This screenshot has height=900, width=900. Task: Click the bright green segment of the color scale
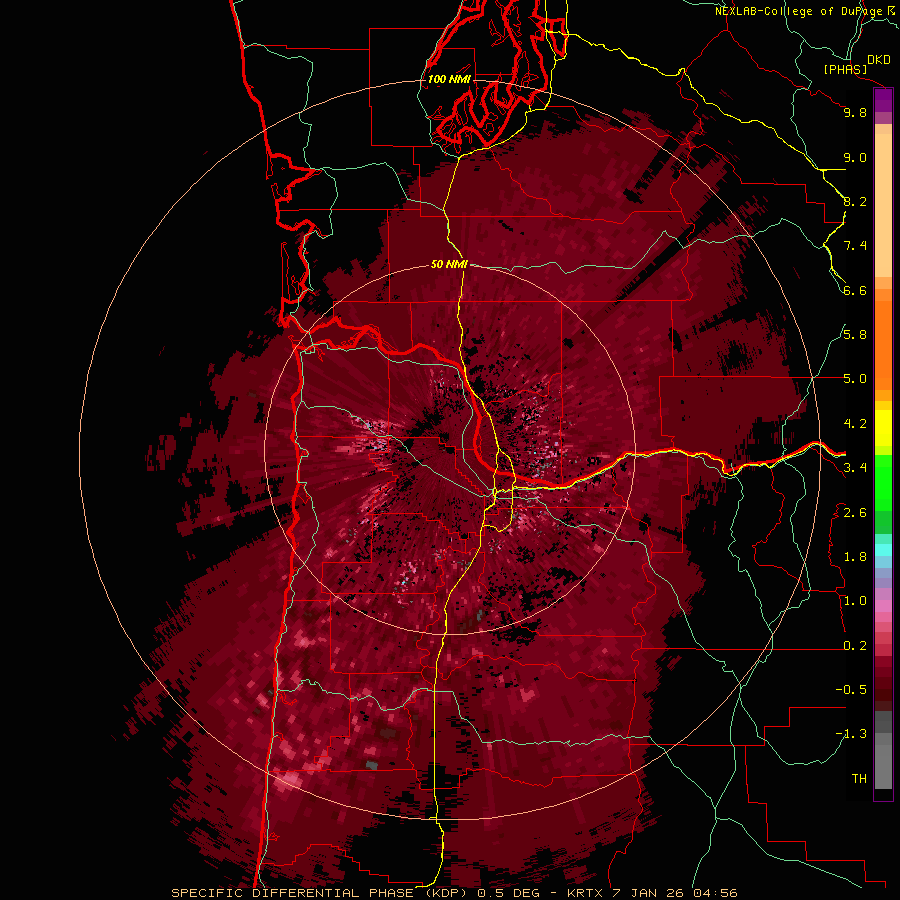pyautogui.click(x=883, y=483)
